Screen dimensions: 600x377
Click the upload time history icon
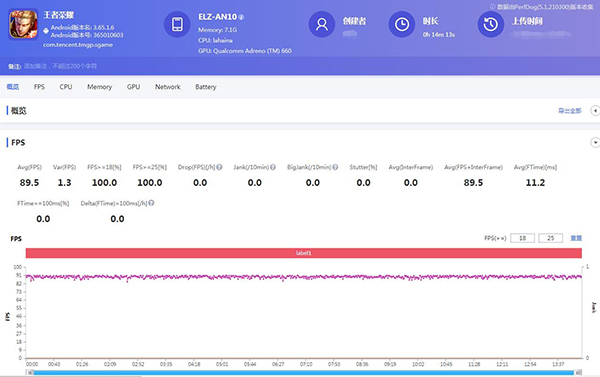pyautogui.click(x=491, y=24)
